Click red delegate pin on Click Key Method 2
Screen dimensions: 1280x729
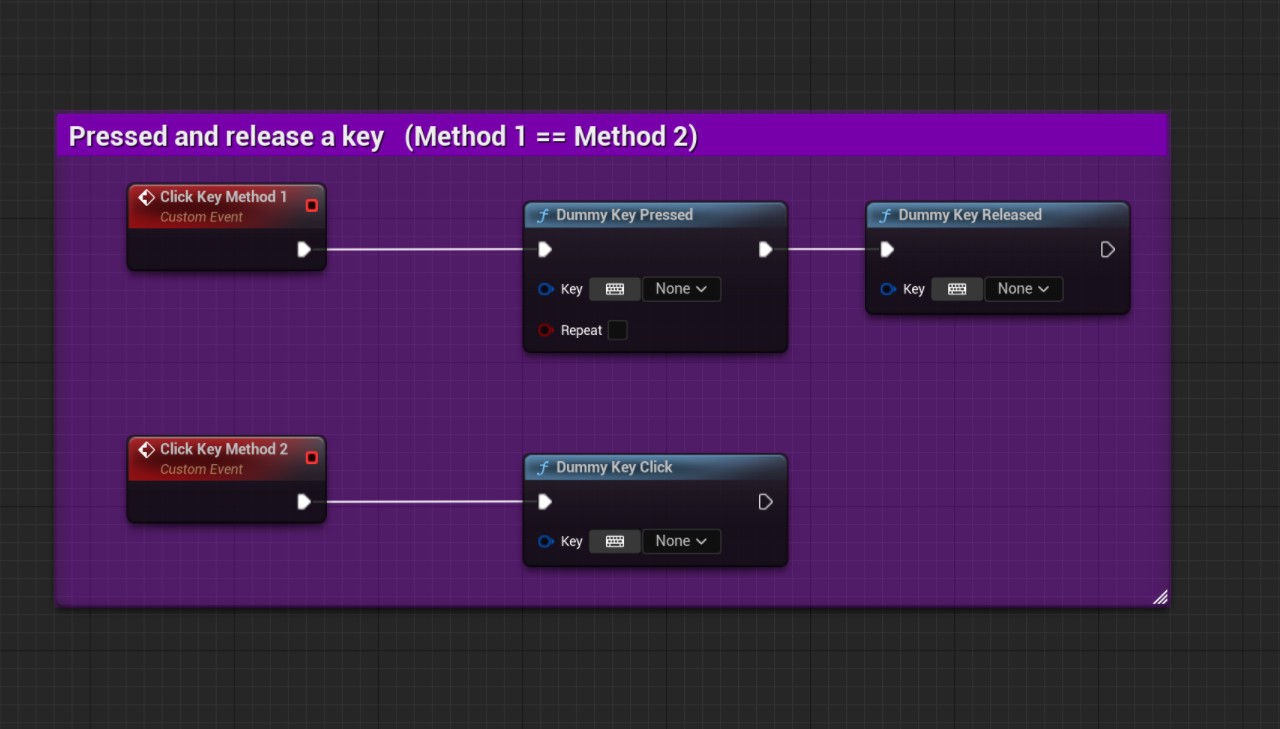click(x=311, y=457)
